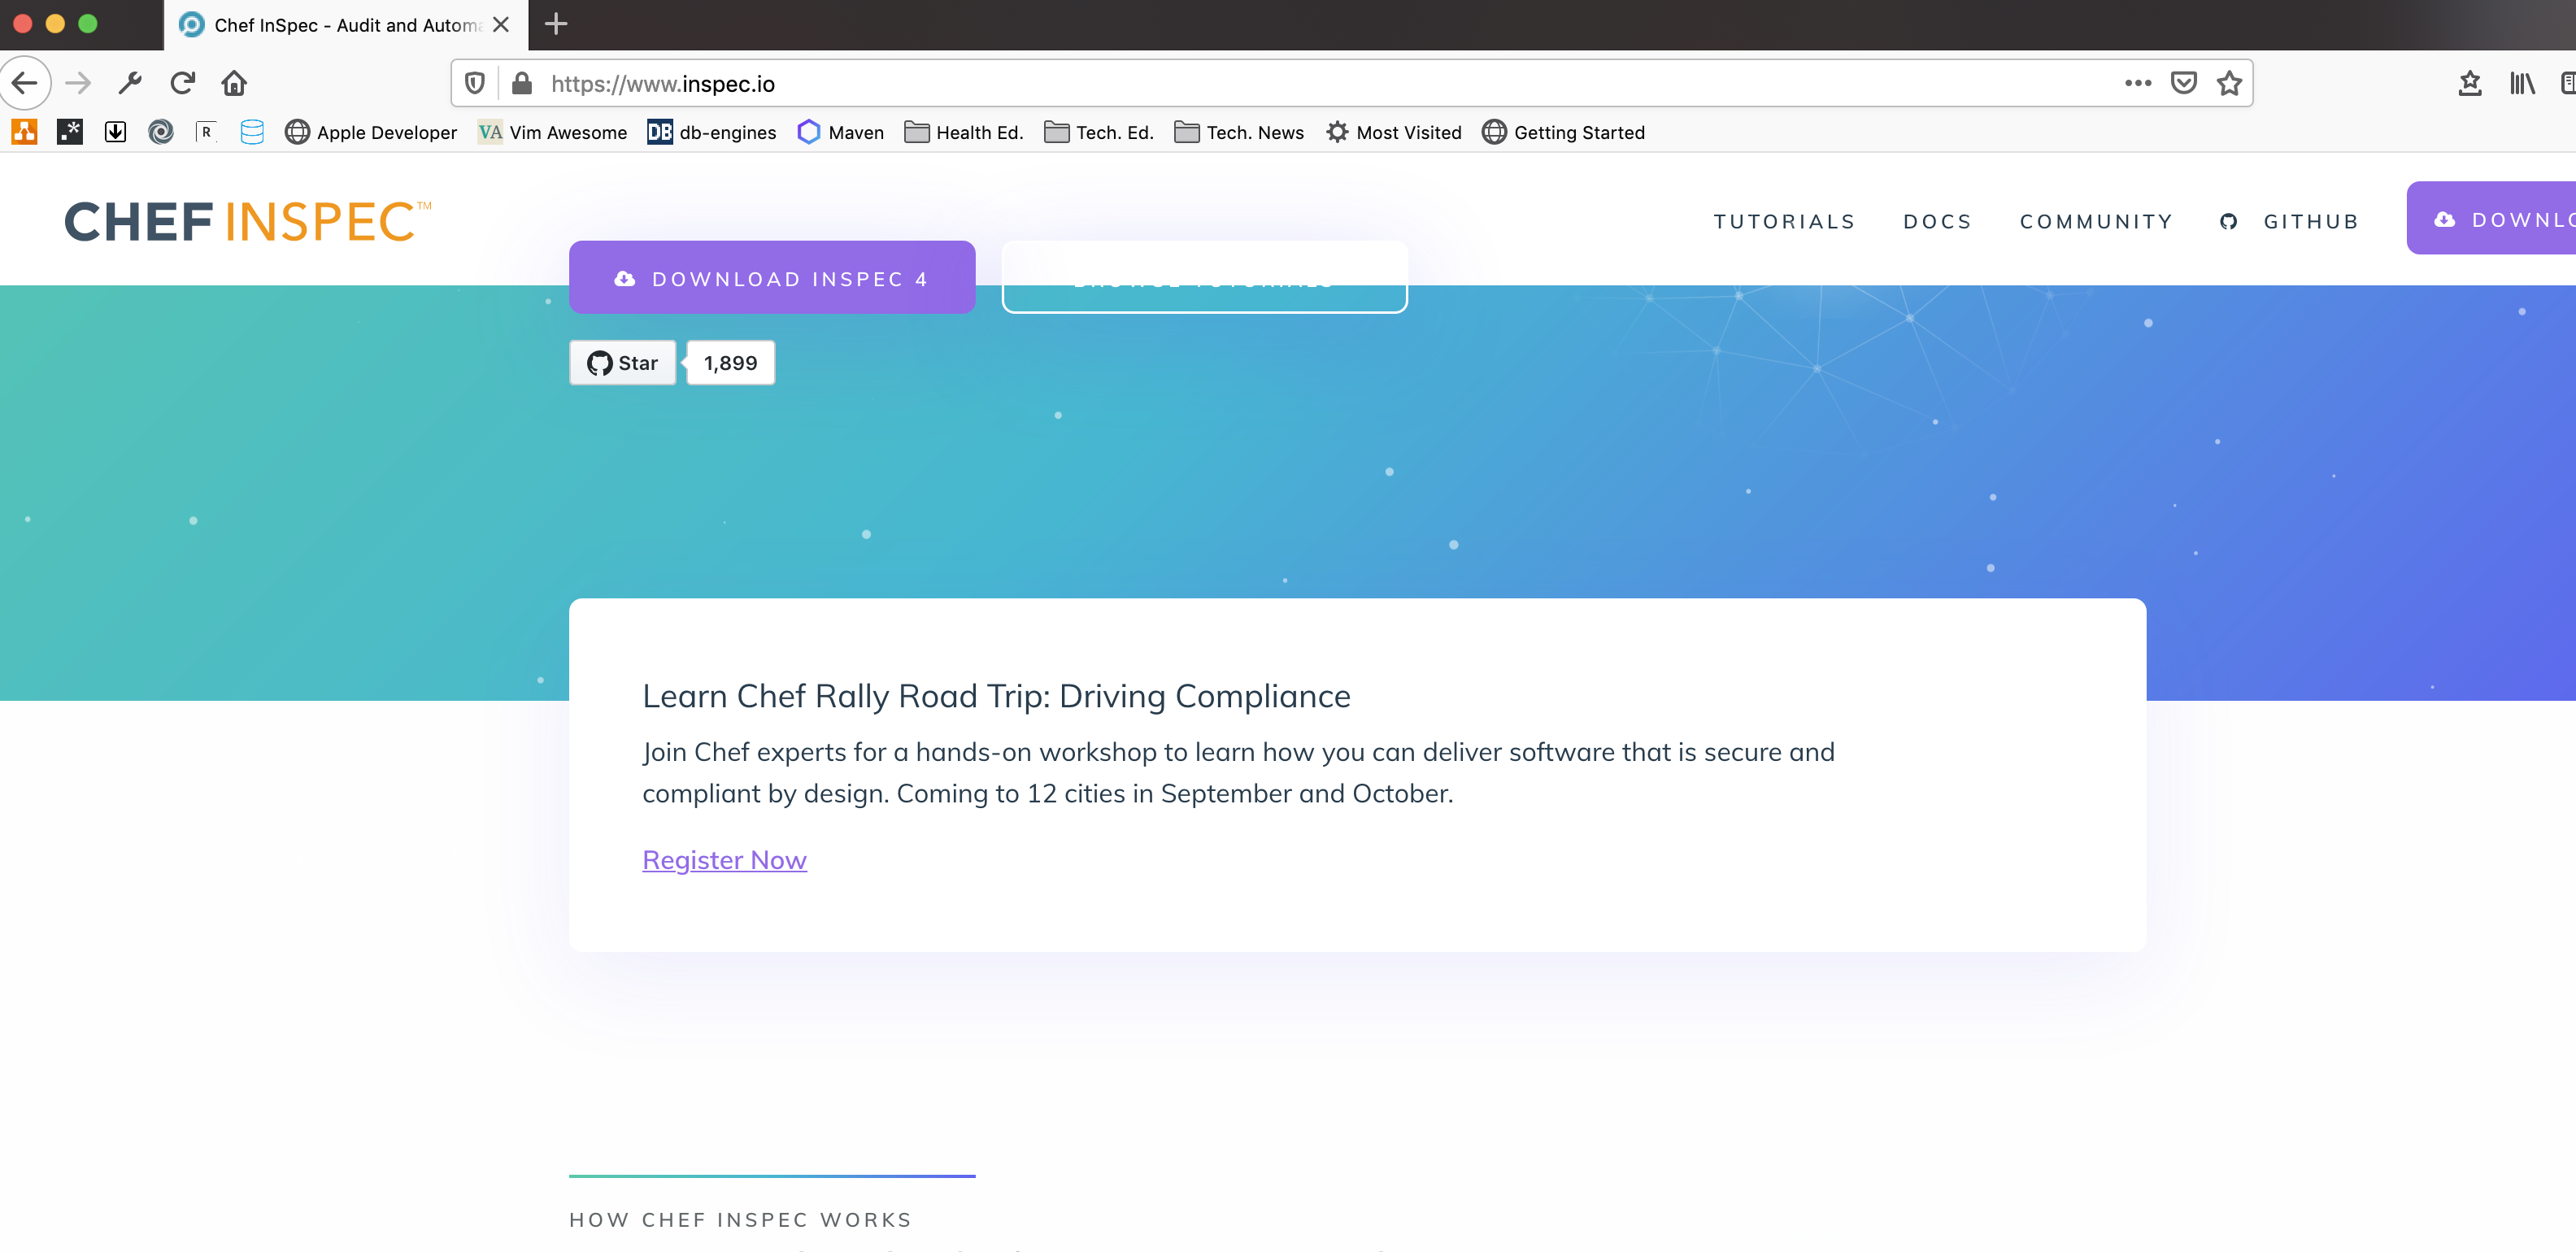The height and width of the screenshot is (1252, 2576).
Task: Star the InSpec GitHub repository
Action: [622, 362]
